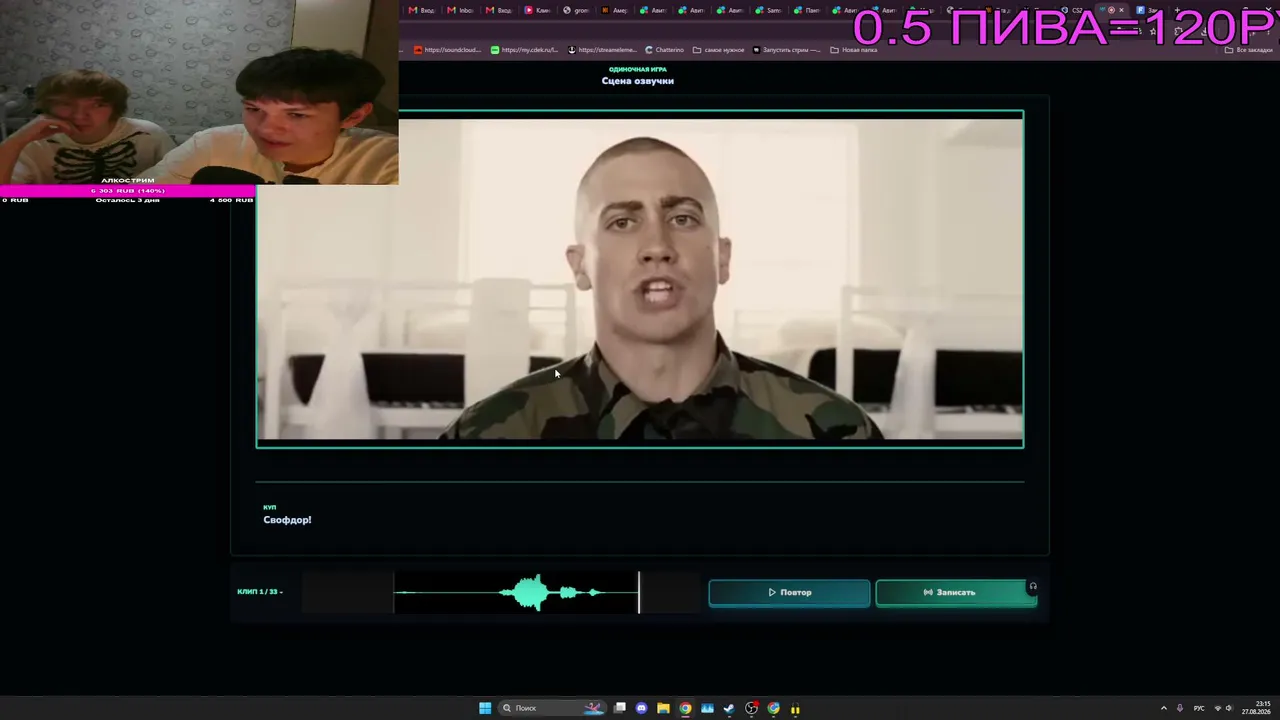The image size is (1280, 720).
Task: Open the streamelements bookmark
Action: 603,50
